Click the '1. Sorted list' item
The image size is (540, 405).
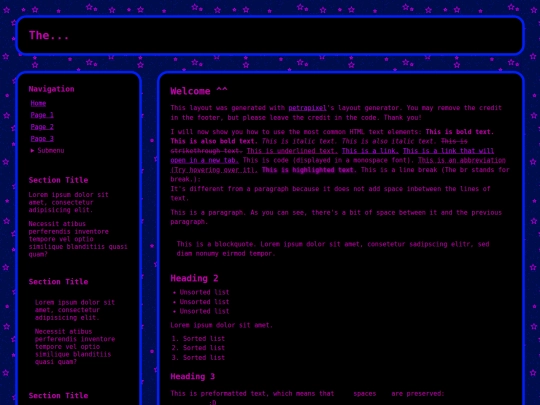198,339
